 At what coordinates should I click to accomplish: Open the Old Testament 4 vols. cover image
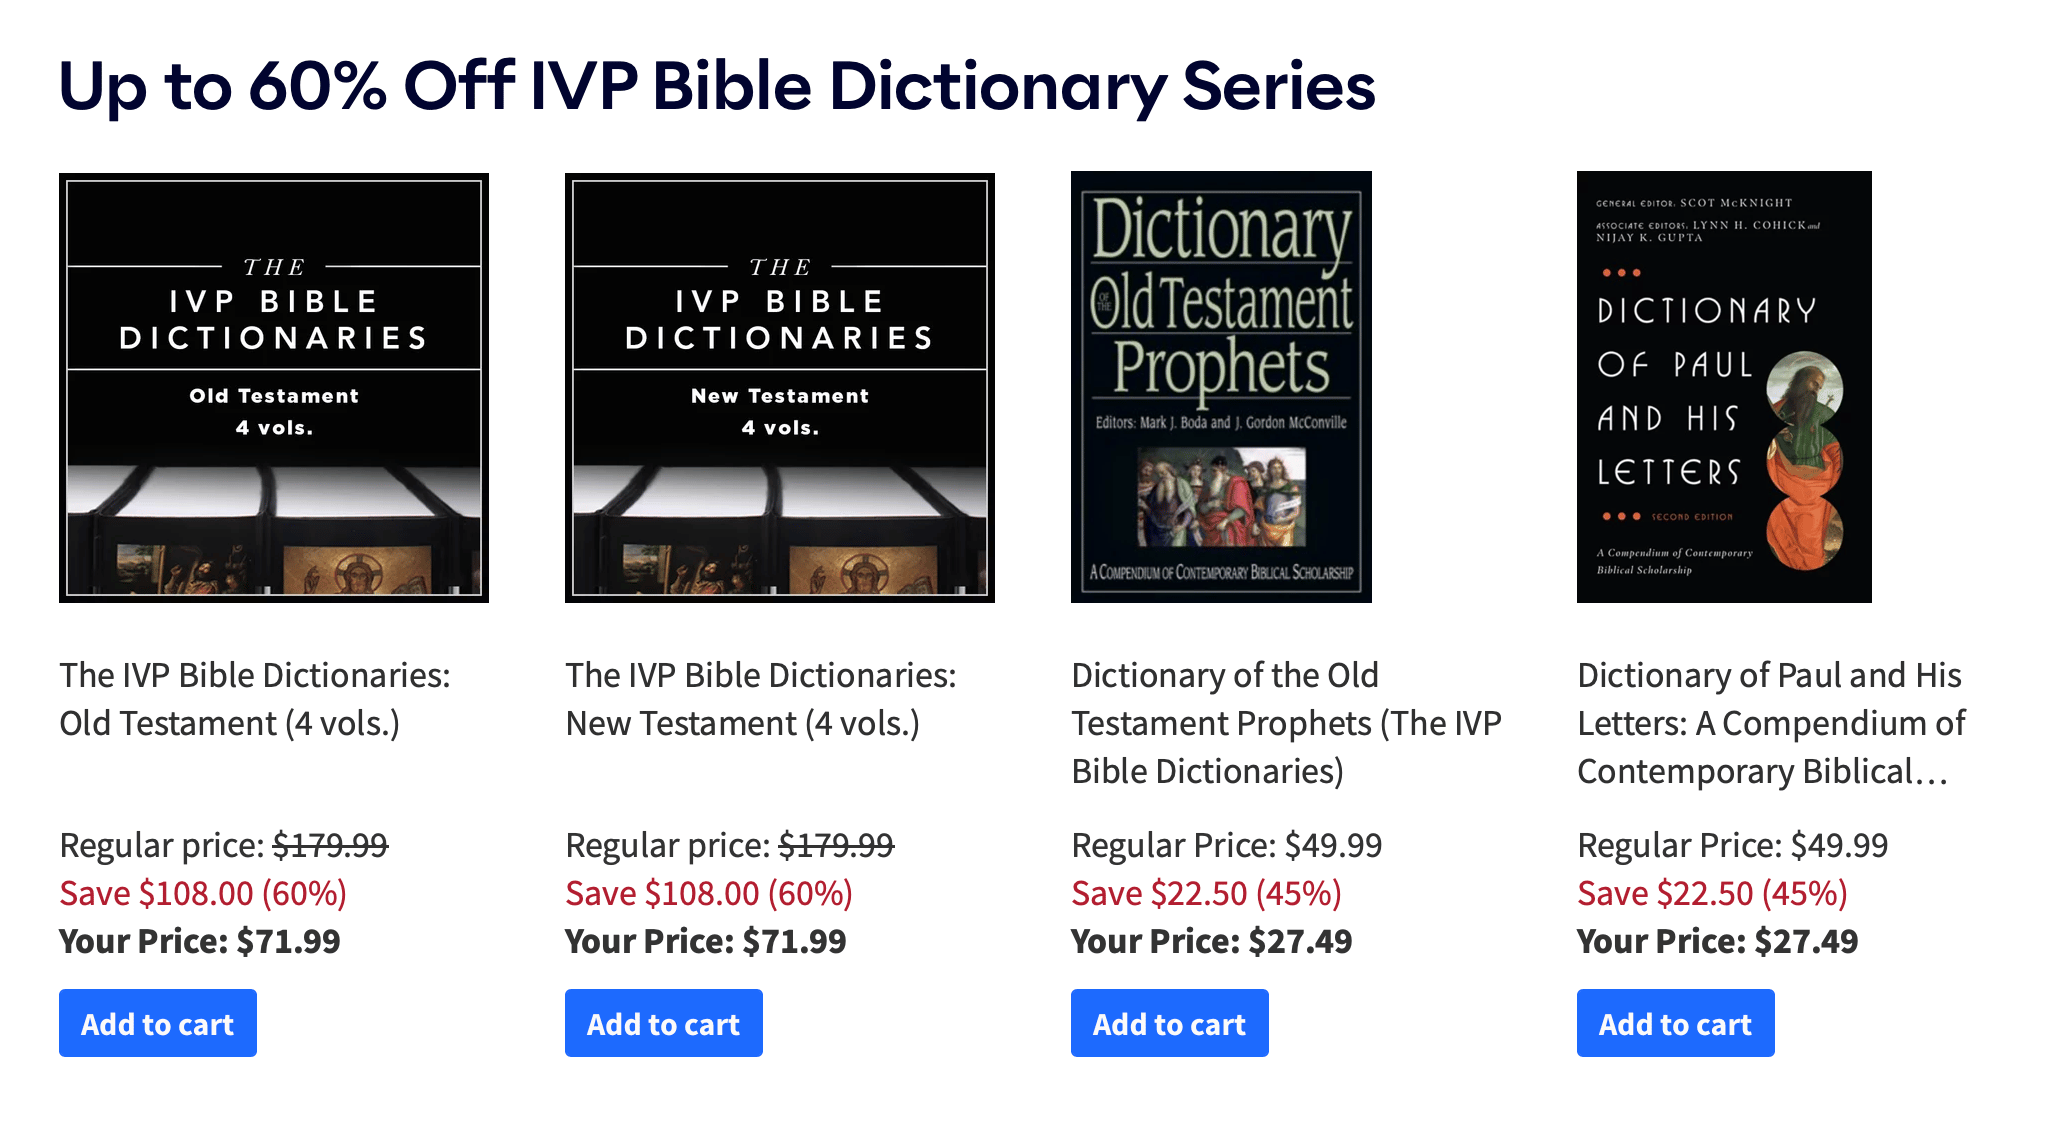coord(273,387)
